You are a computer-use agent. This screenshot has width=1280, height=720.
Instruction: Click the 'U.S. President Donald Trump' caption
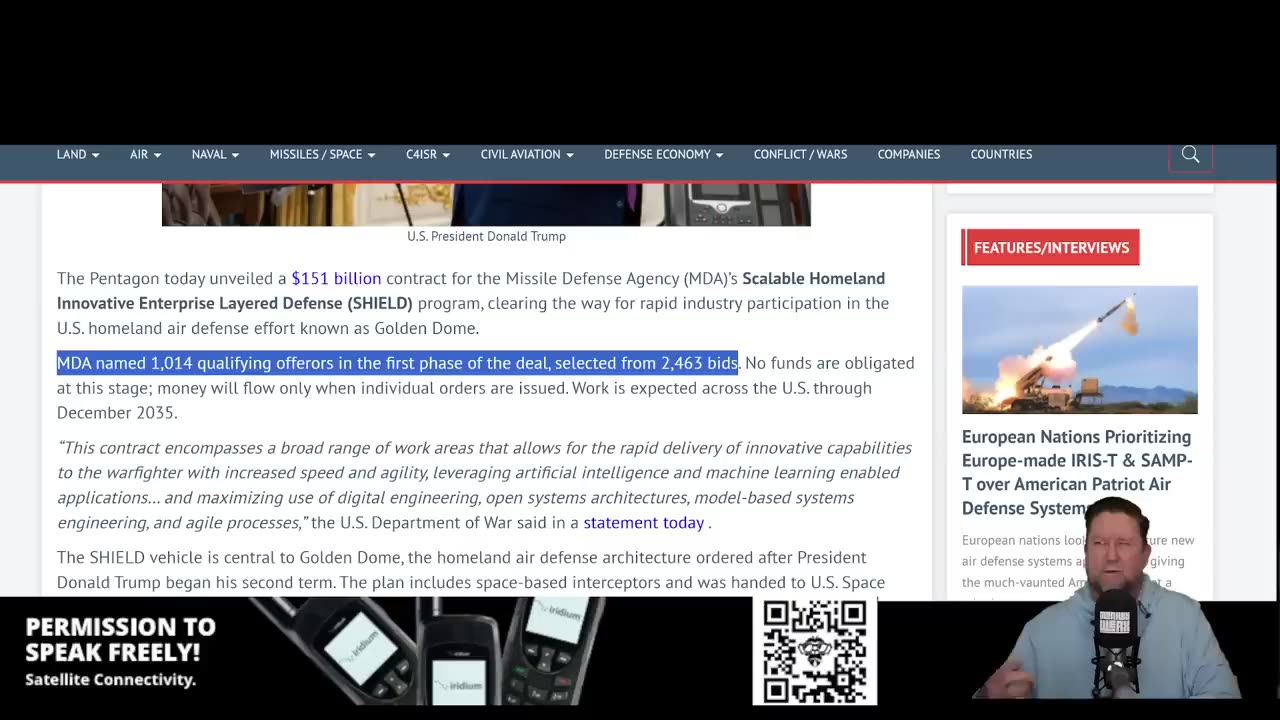point(486,236)
